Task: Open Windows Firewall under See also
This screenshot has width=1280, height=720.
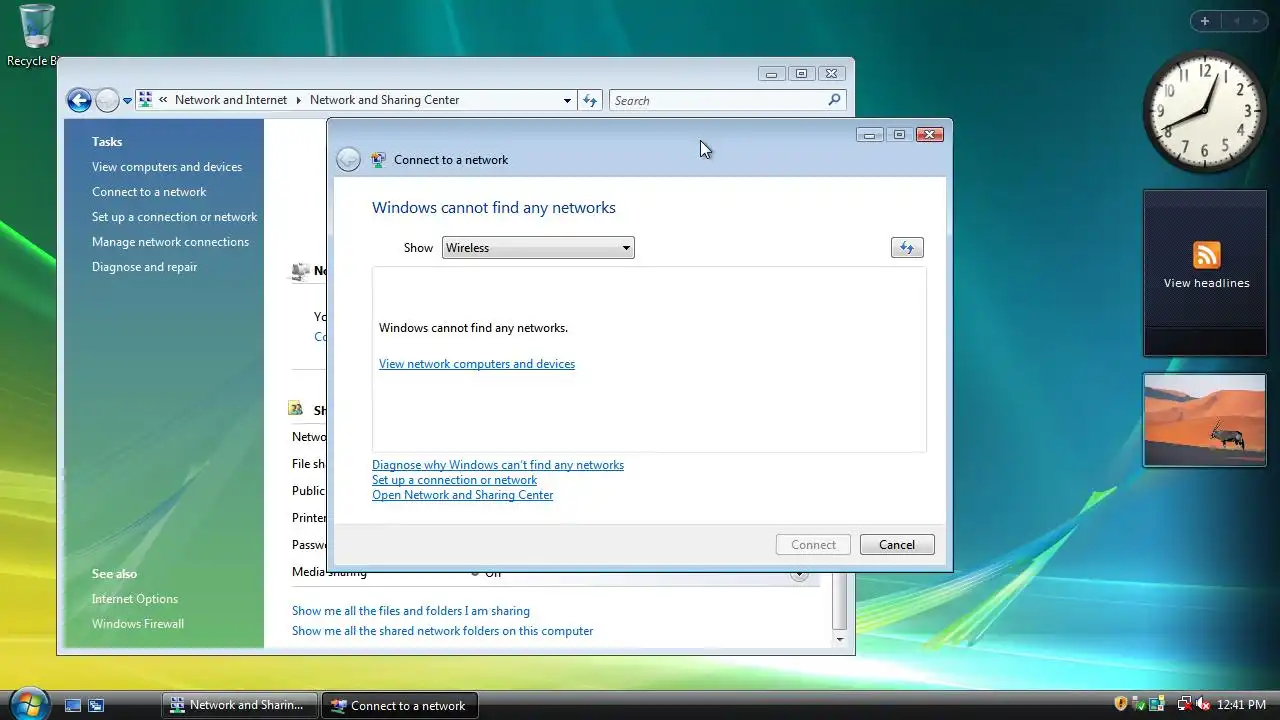Action: point(138,624)
